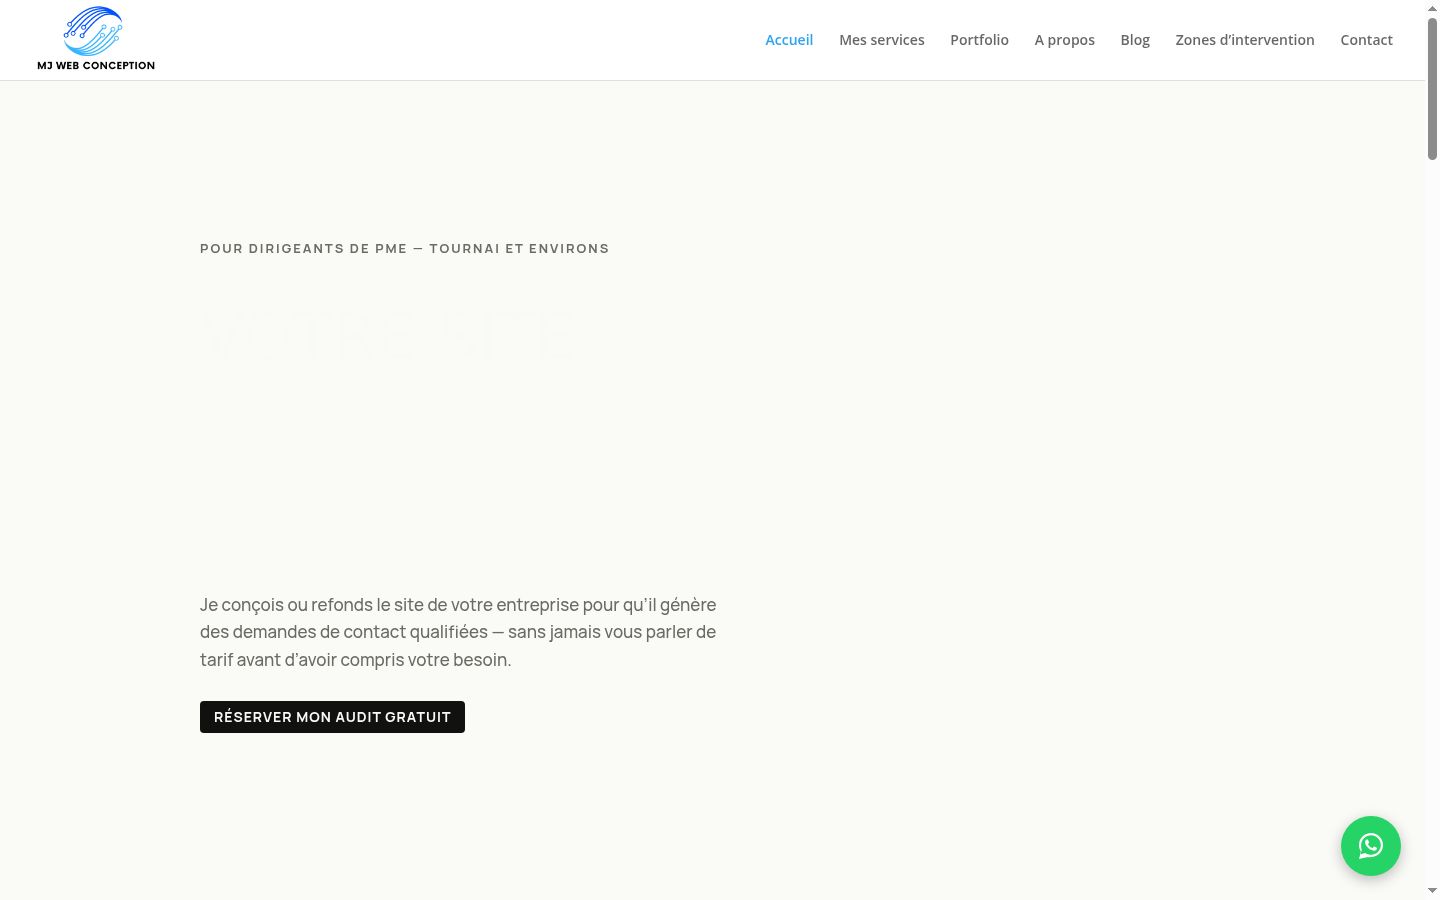Open the WhatsApp chat button
1440x900 pixels.
pos(1370,846)
